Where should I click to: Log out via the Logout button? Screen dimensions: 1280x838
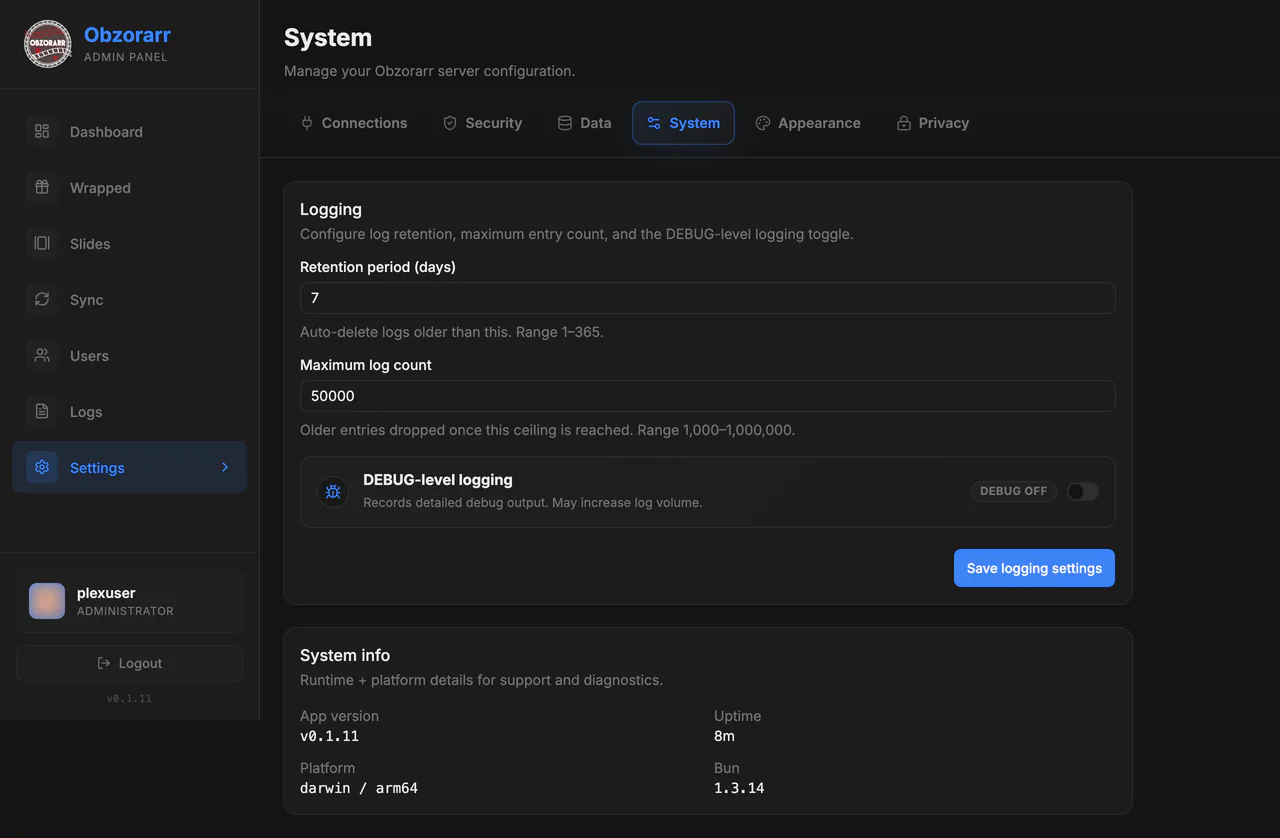click(129, 663)
